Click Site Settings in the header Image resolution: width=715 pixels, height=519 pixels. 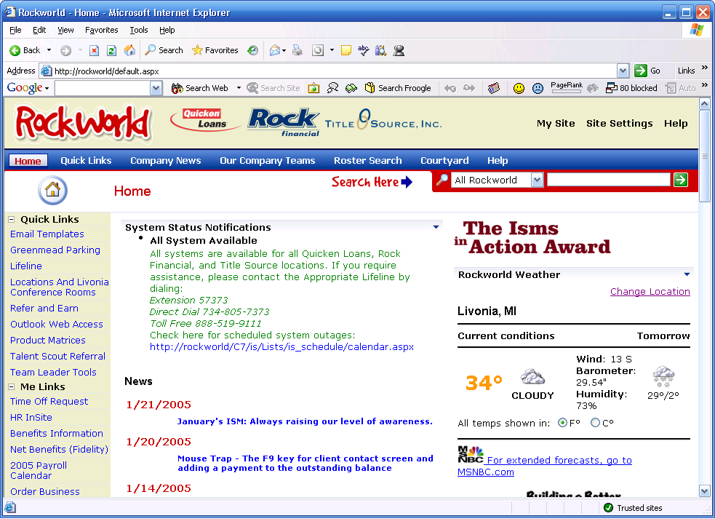[619, 123]
